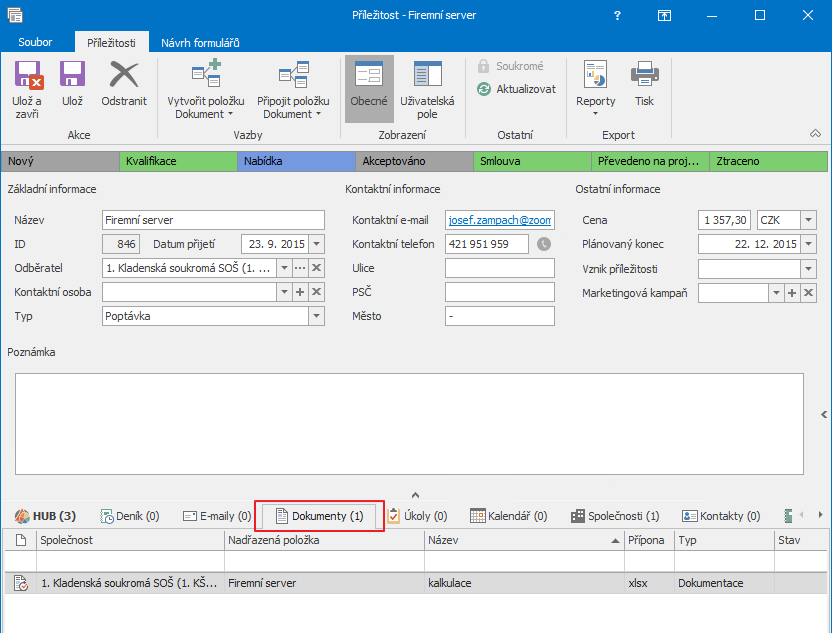Viewport: 832px width, 633px height.
Task: Click the Ulice input field
Action: coord(500,268)
